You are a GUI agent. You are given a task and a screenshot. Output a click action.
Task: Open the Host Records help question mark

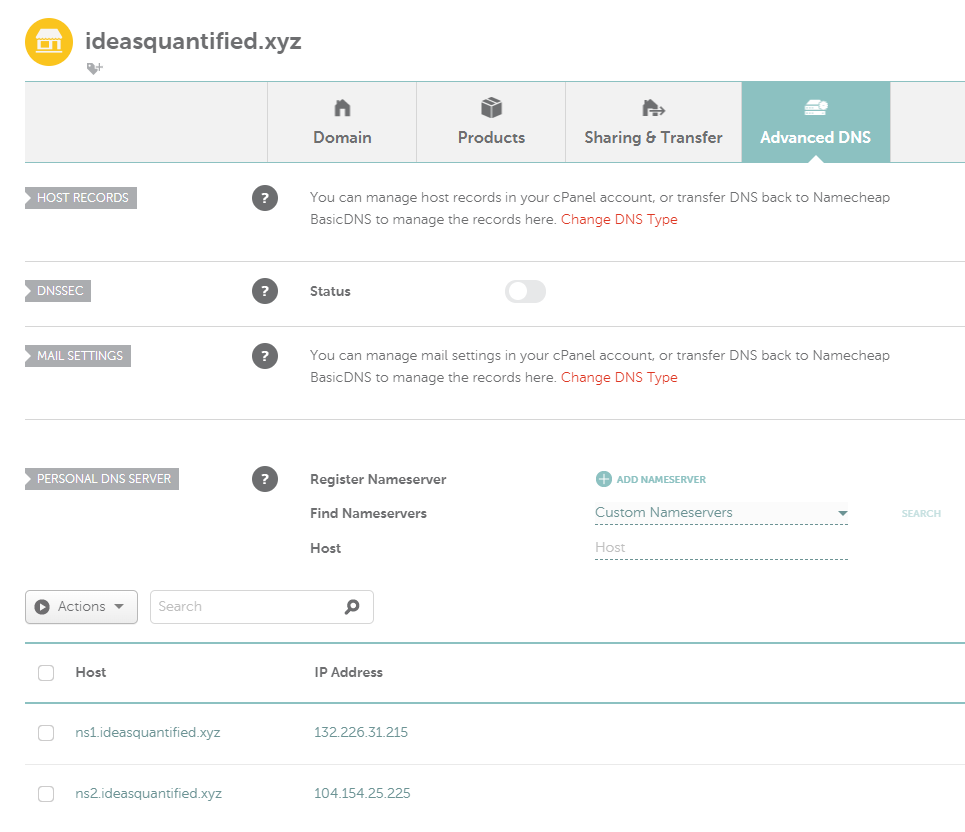coord(265,198)
